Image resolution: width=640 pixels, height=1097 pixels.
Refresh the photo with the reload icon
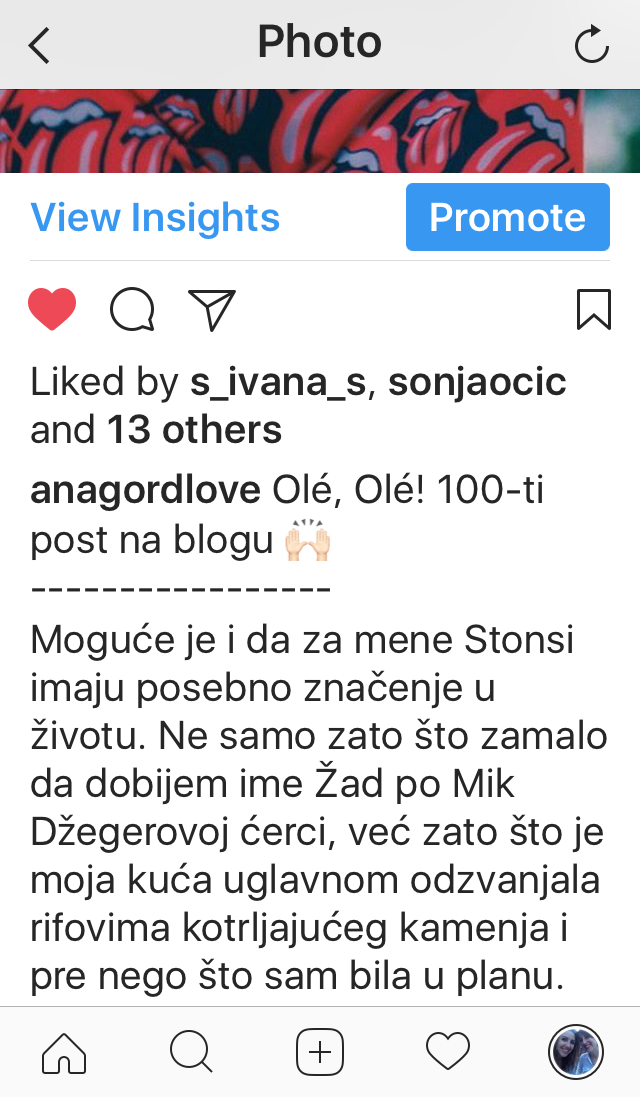click(x=591, y=44)
